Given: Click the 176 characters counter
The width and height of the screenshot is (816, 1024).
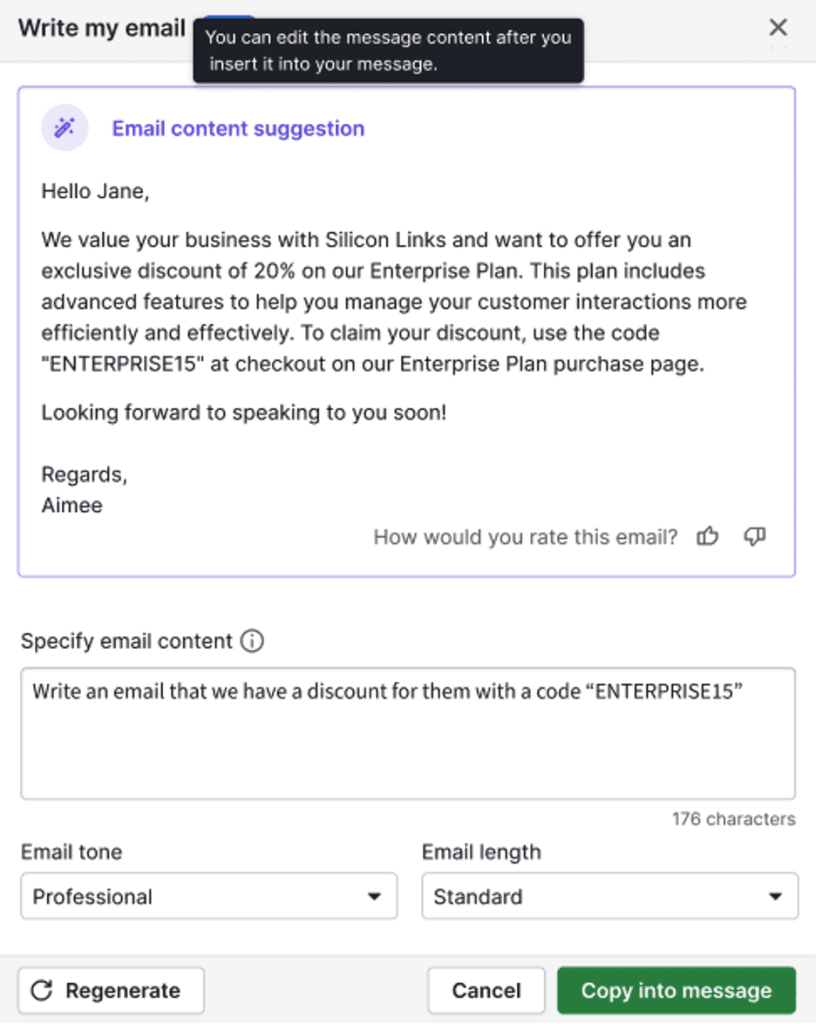Looking at the screenshot, I should (733, 819).
